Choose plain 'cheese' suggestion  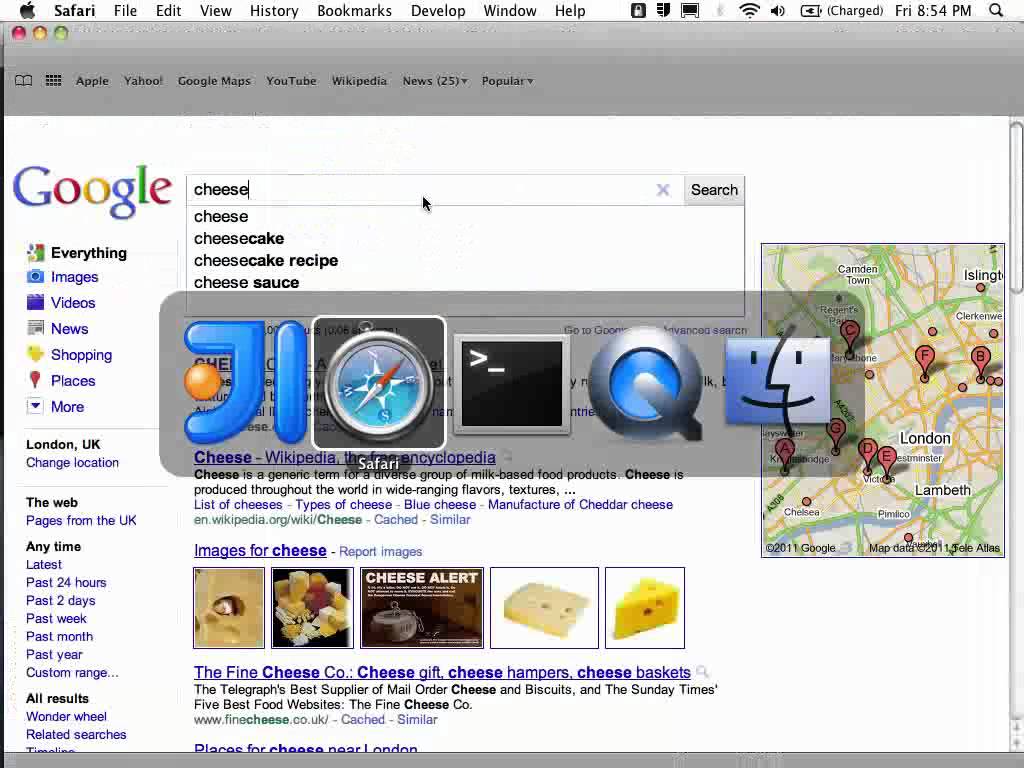[x=221, y=216]
